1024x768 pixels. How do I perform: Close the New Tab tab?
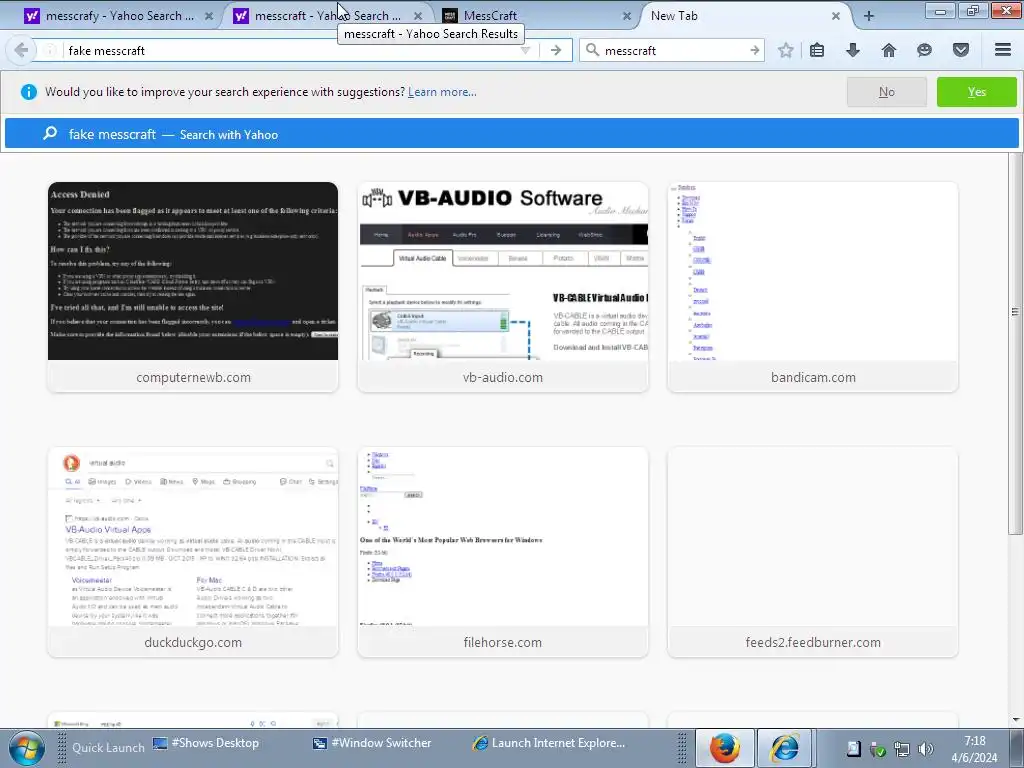pyautogui.click(x=836, y=16)
